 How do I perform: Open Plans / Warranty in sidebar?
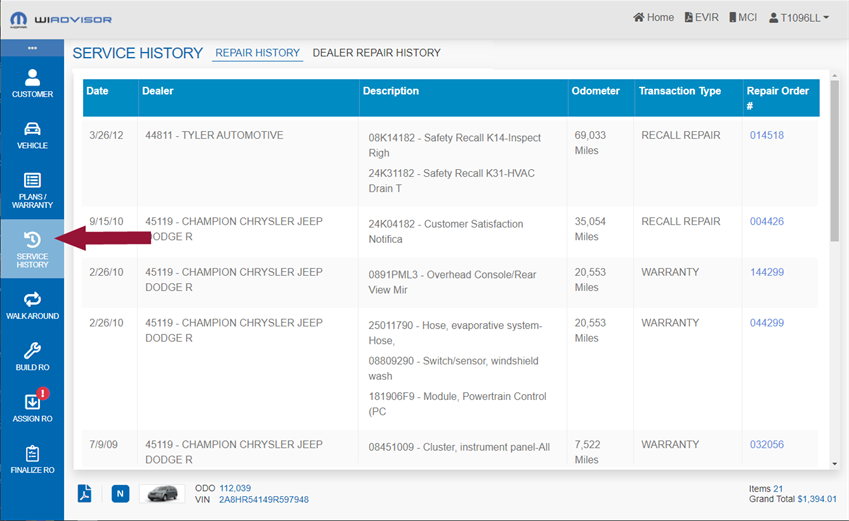(x=32, y=190)
